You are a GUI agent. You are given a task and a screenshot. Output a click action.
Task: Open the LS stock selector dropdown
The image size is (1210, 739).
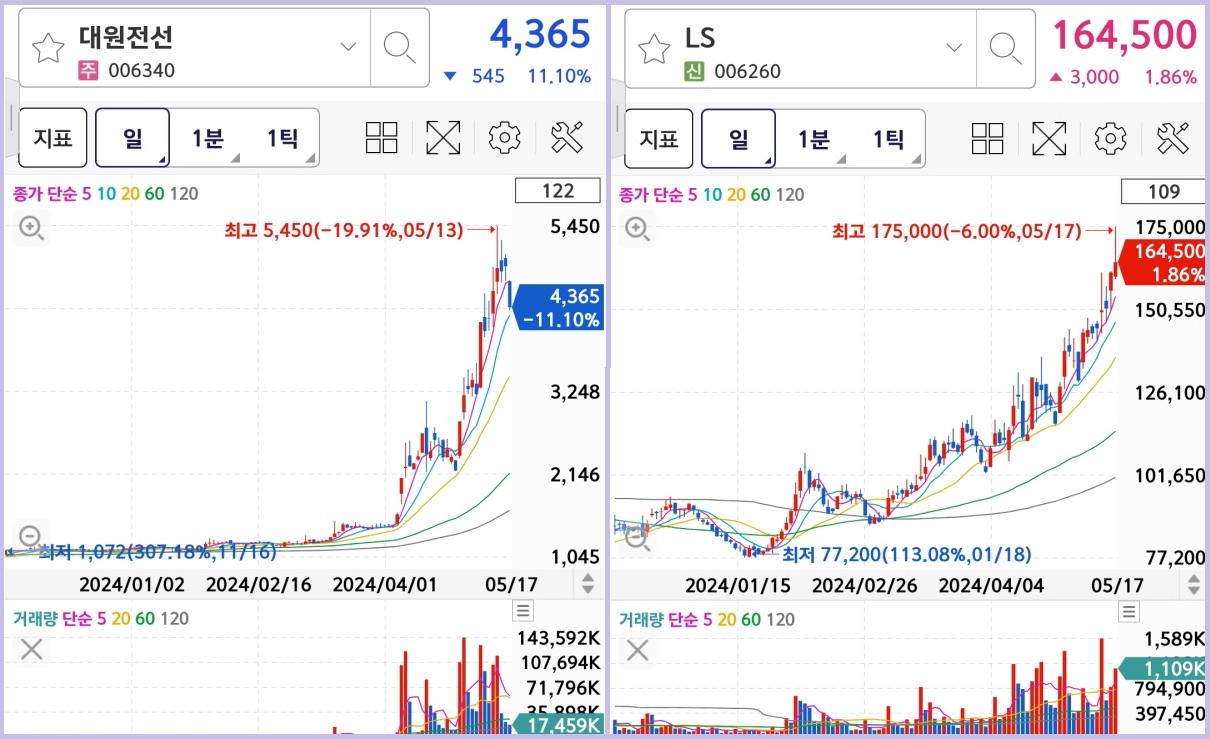coord(953,46)
